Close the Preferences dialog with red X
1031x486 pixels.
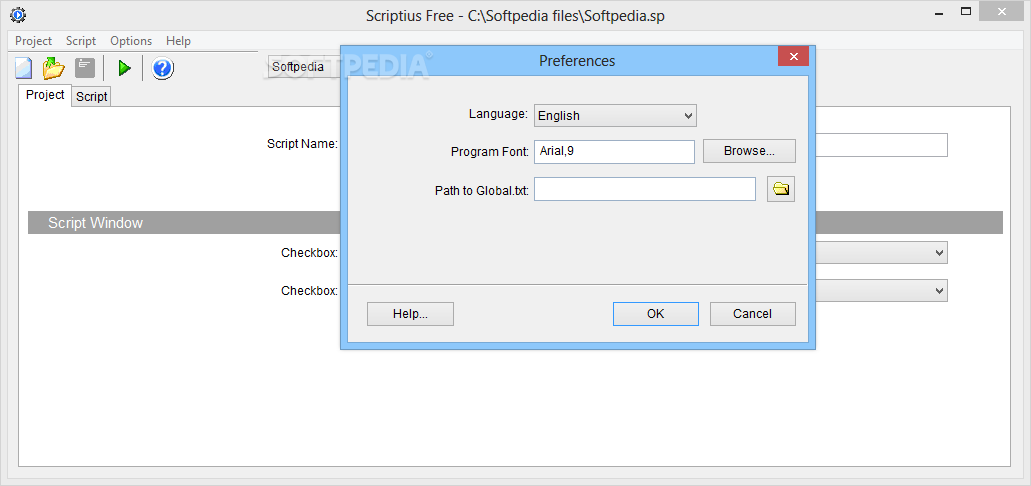[x=793, y=57]
